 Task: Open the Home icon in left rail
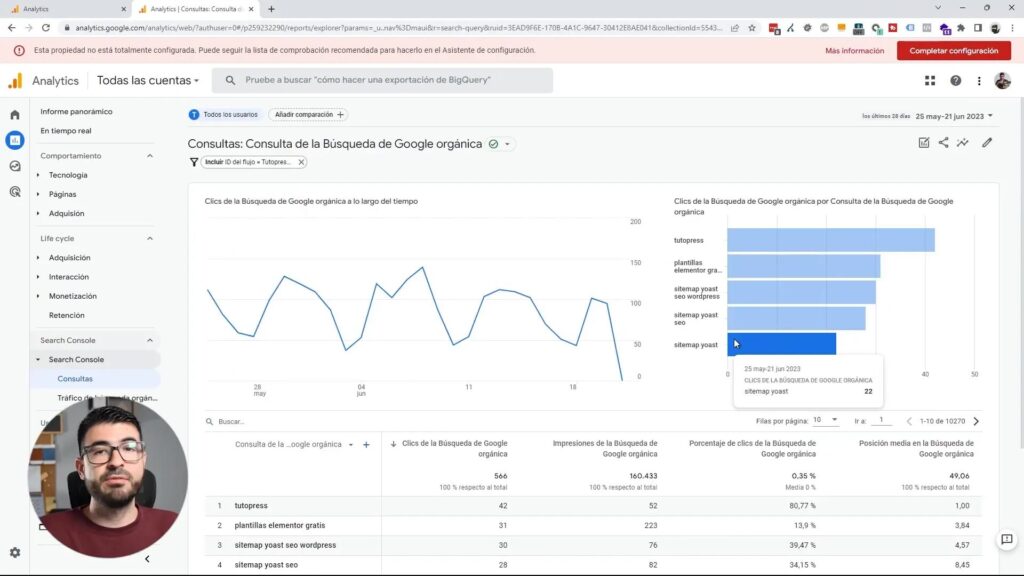pyautogui.click(x=15, y=115)
